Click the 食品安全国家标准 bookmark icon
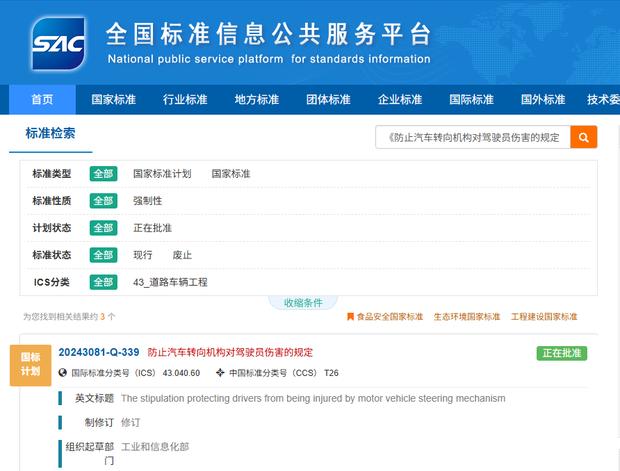Viewport: 620px width, 471px height. pos(350,317)
